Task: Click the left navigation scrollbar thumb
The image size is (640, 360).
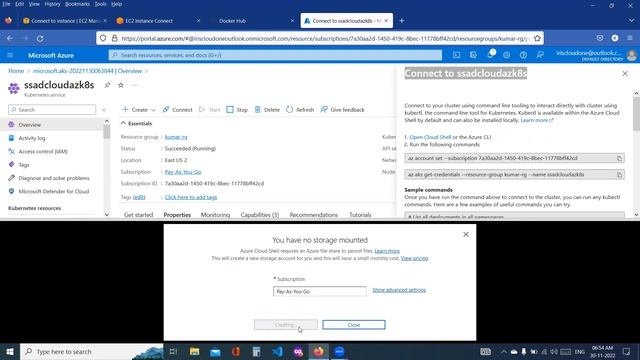Action: [107, 131]
